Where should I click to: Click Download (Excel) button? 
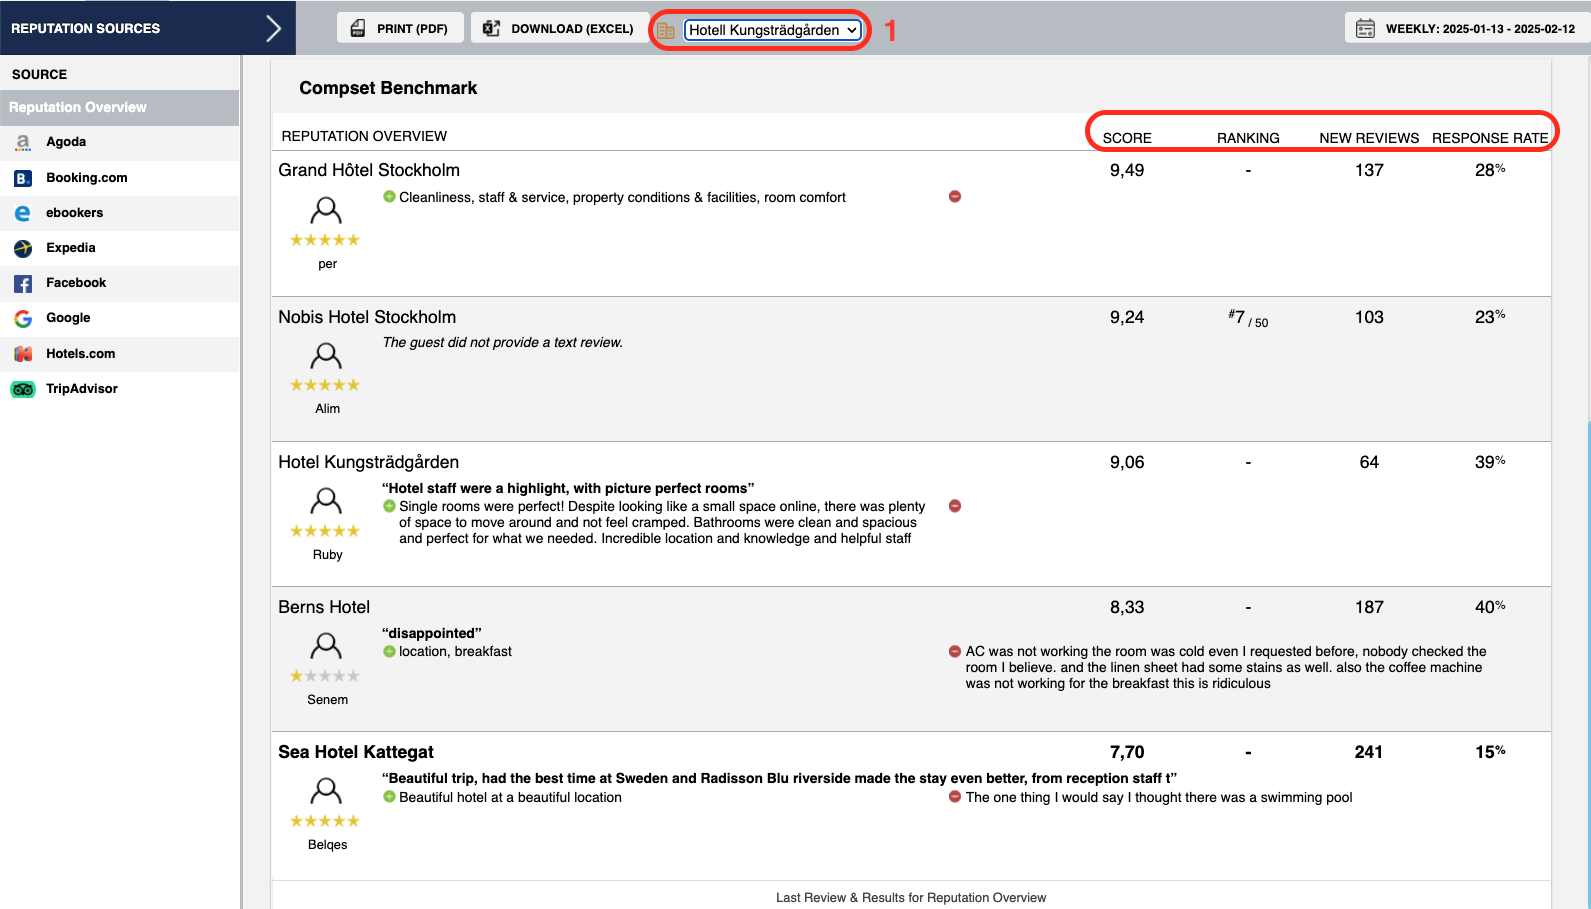click(558, 28)
